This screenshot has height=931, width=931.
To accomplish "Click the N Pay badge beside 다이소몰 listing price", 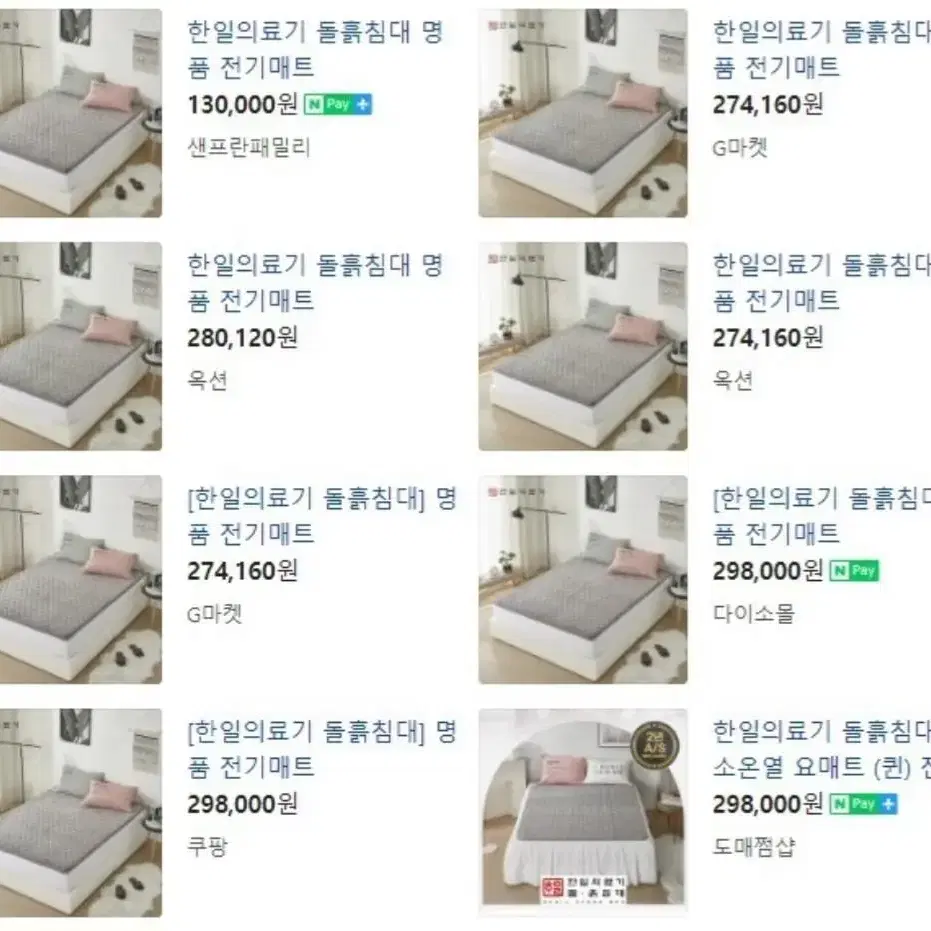I will coord(854,571).
